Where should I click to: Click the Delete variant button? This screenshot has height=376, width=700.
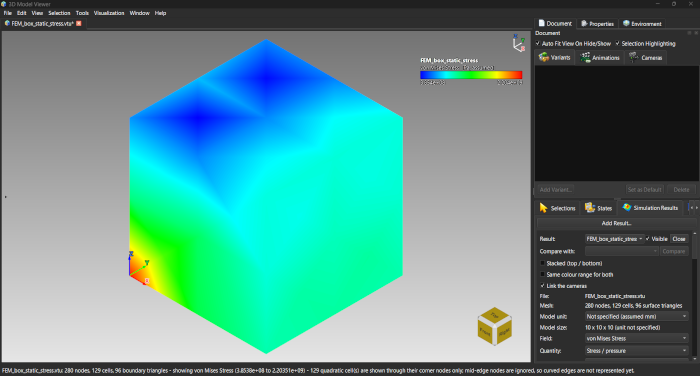coord(681,190)
